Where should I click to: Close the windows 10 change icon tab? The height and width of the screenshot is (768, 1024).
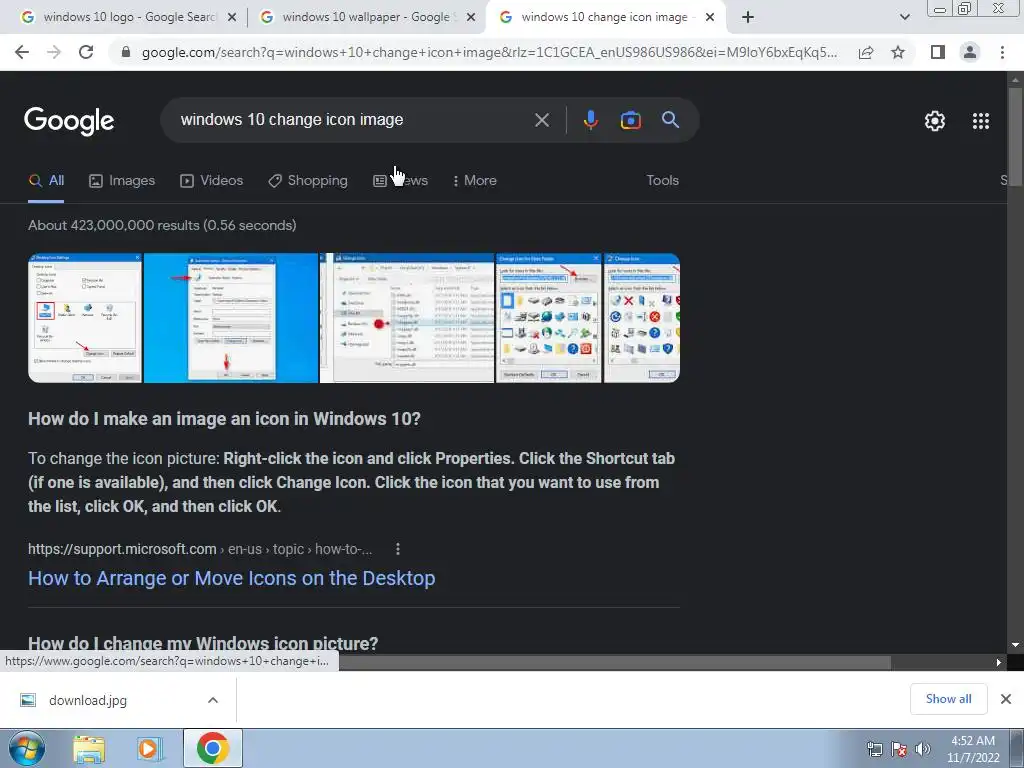710,18
